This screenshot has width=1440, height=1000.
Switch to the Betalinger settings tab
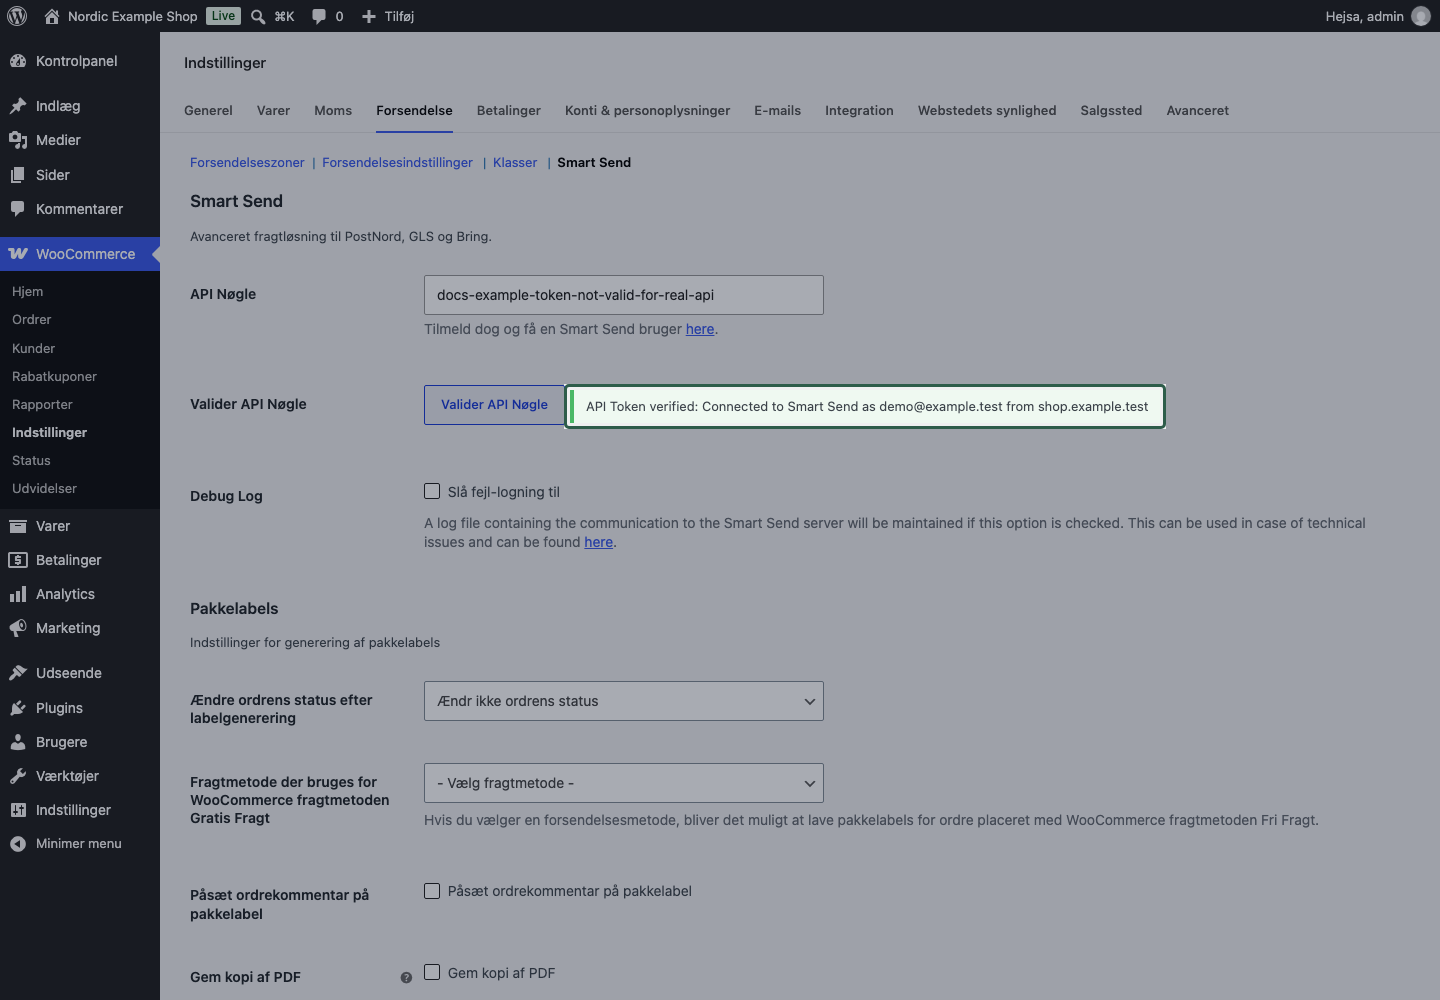[x=509, y=111]
